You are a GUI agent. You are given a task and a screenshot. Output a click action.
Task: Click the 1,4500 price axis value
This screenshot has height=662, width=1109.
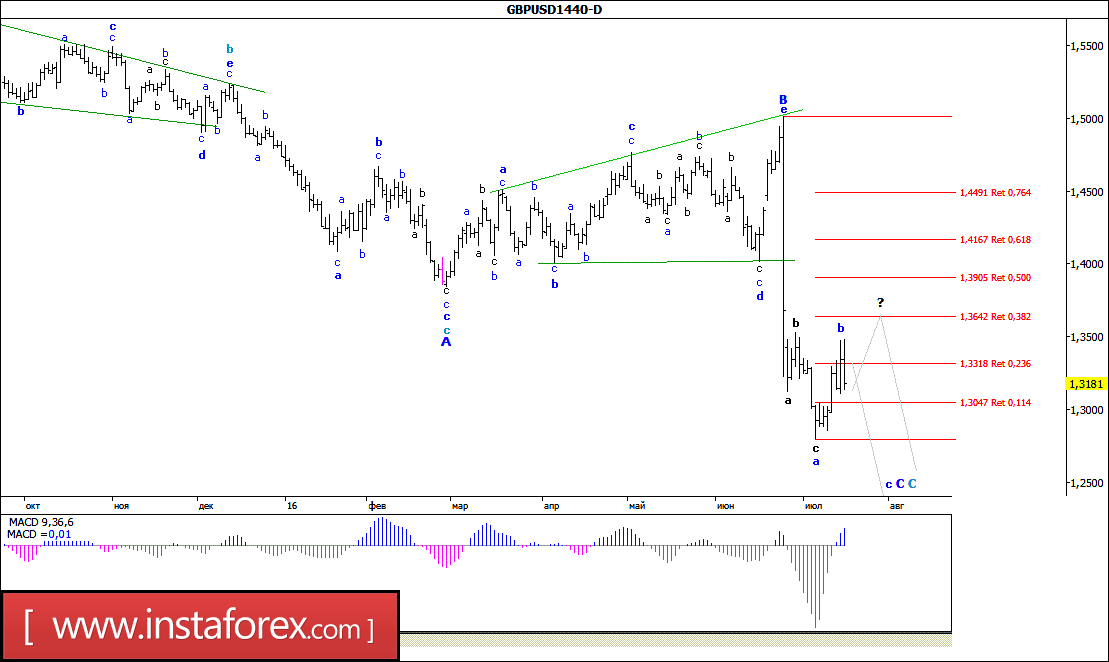[1086, 192]
